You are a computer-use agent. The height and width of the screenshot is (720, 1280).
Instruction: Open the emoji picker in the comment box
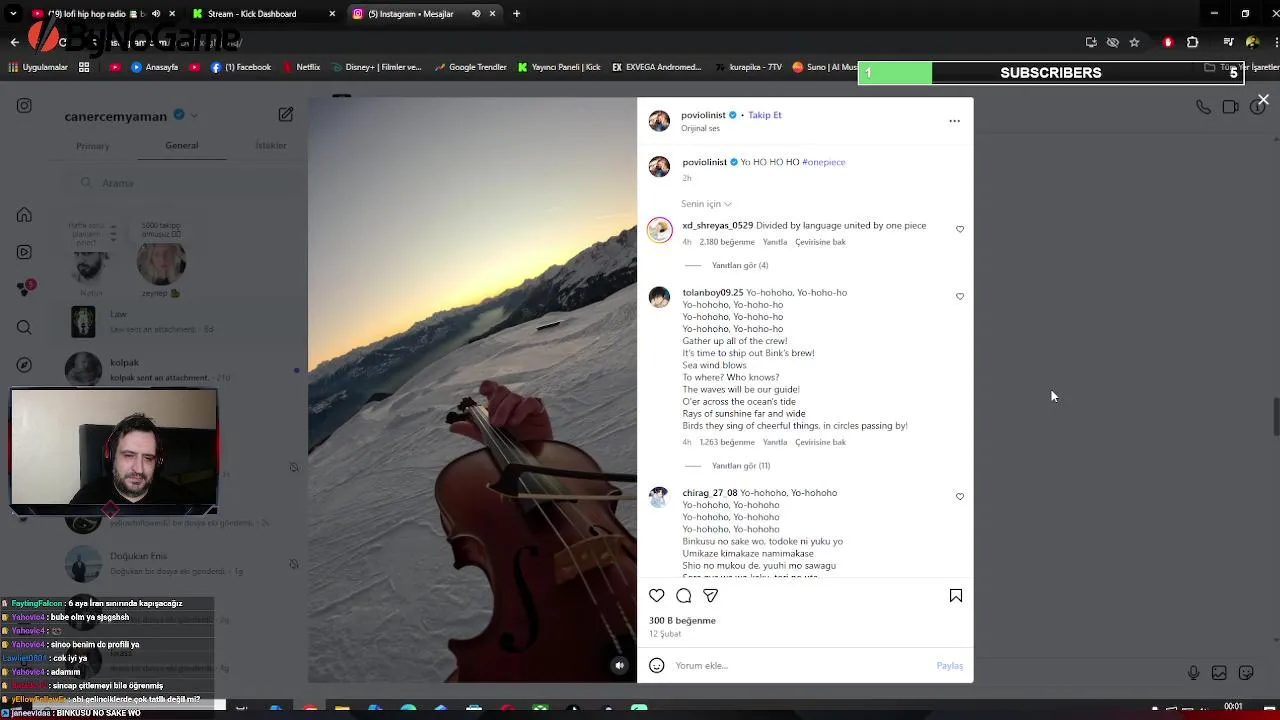[657, 666]
